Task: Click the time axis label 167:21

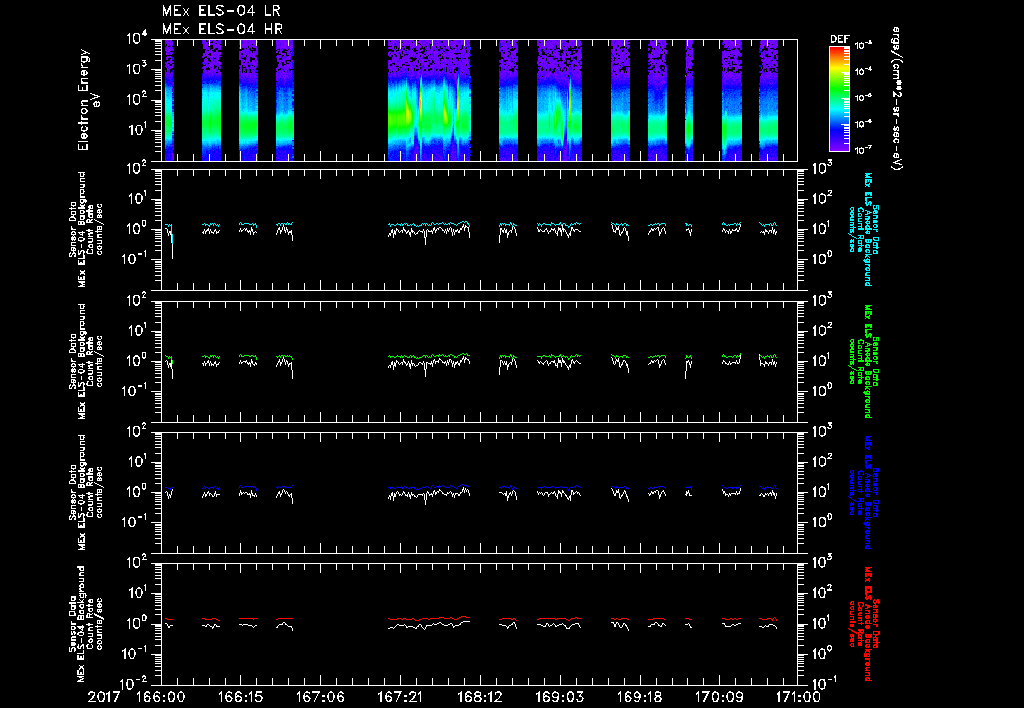Action: pyautogui.click(x=400, y=697)
